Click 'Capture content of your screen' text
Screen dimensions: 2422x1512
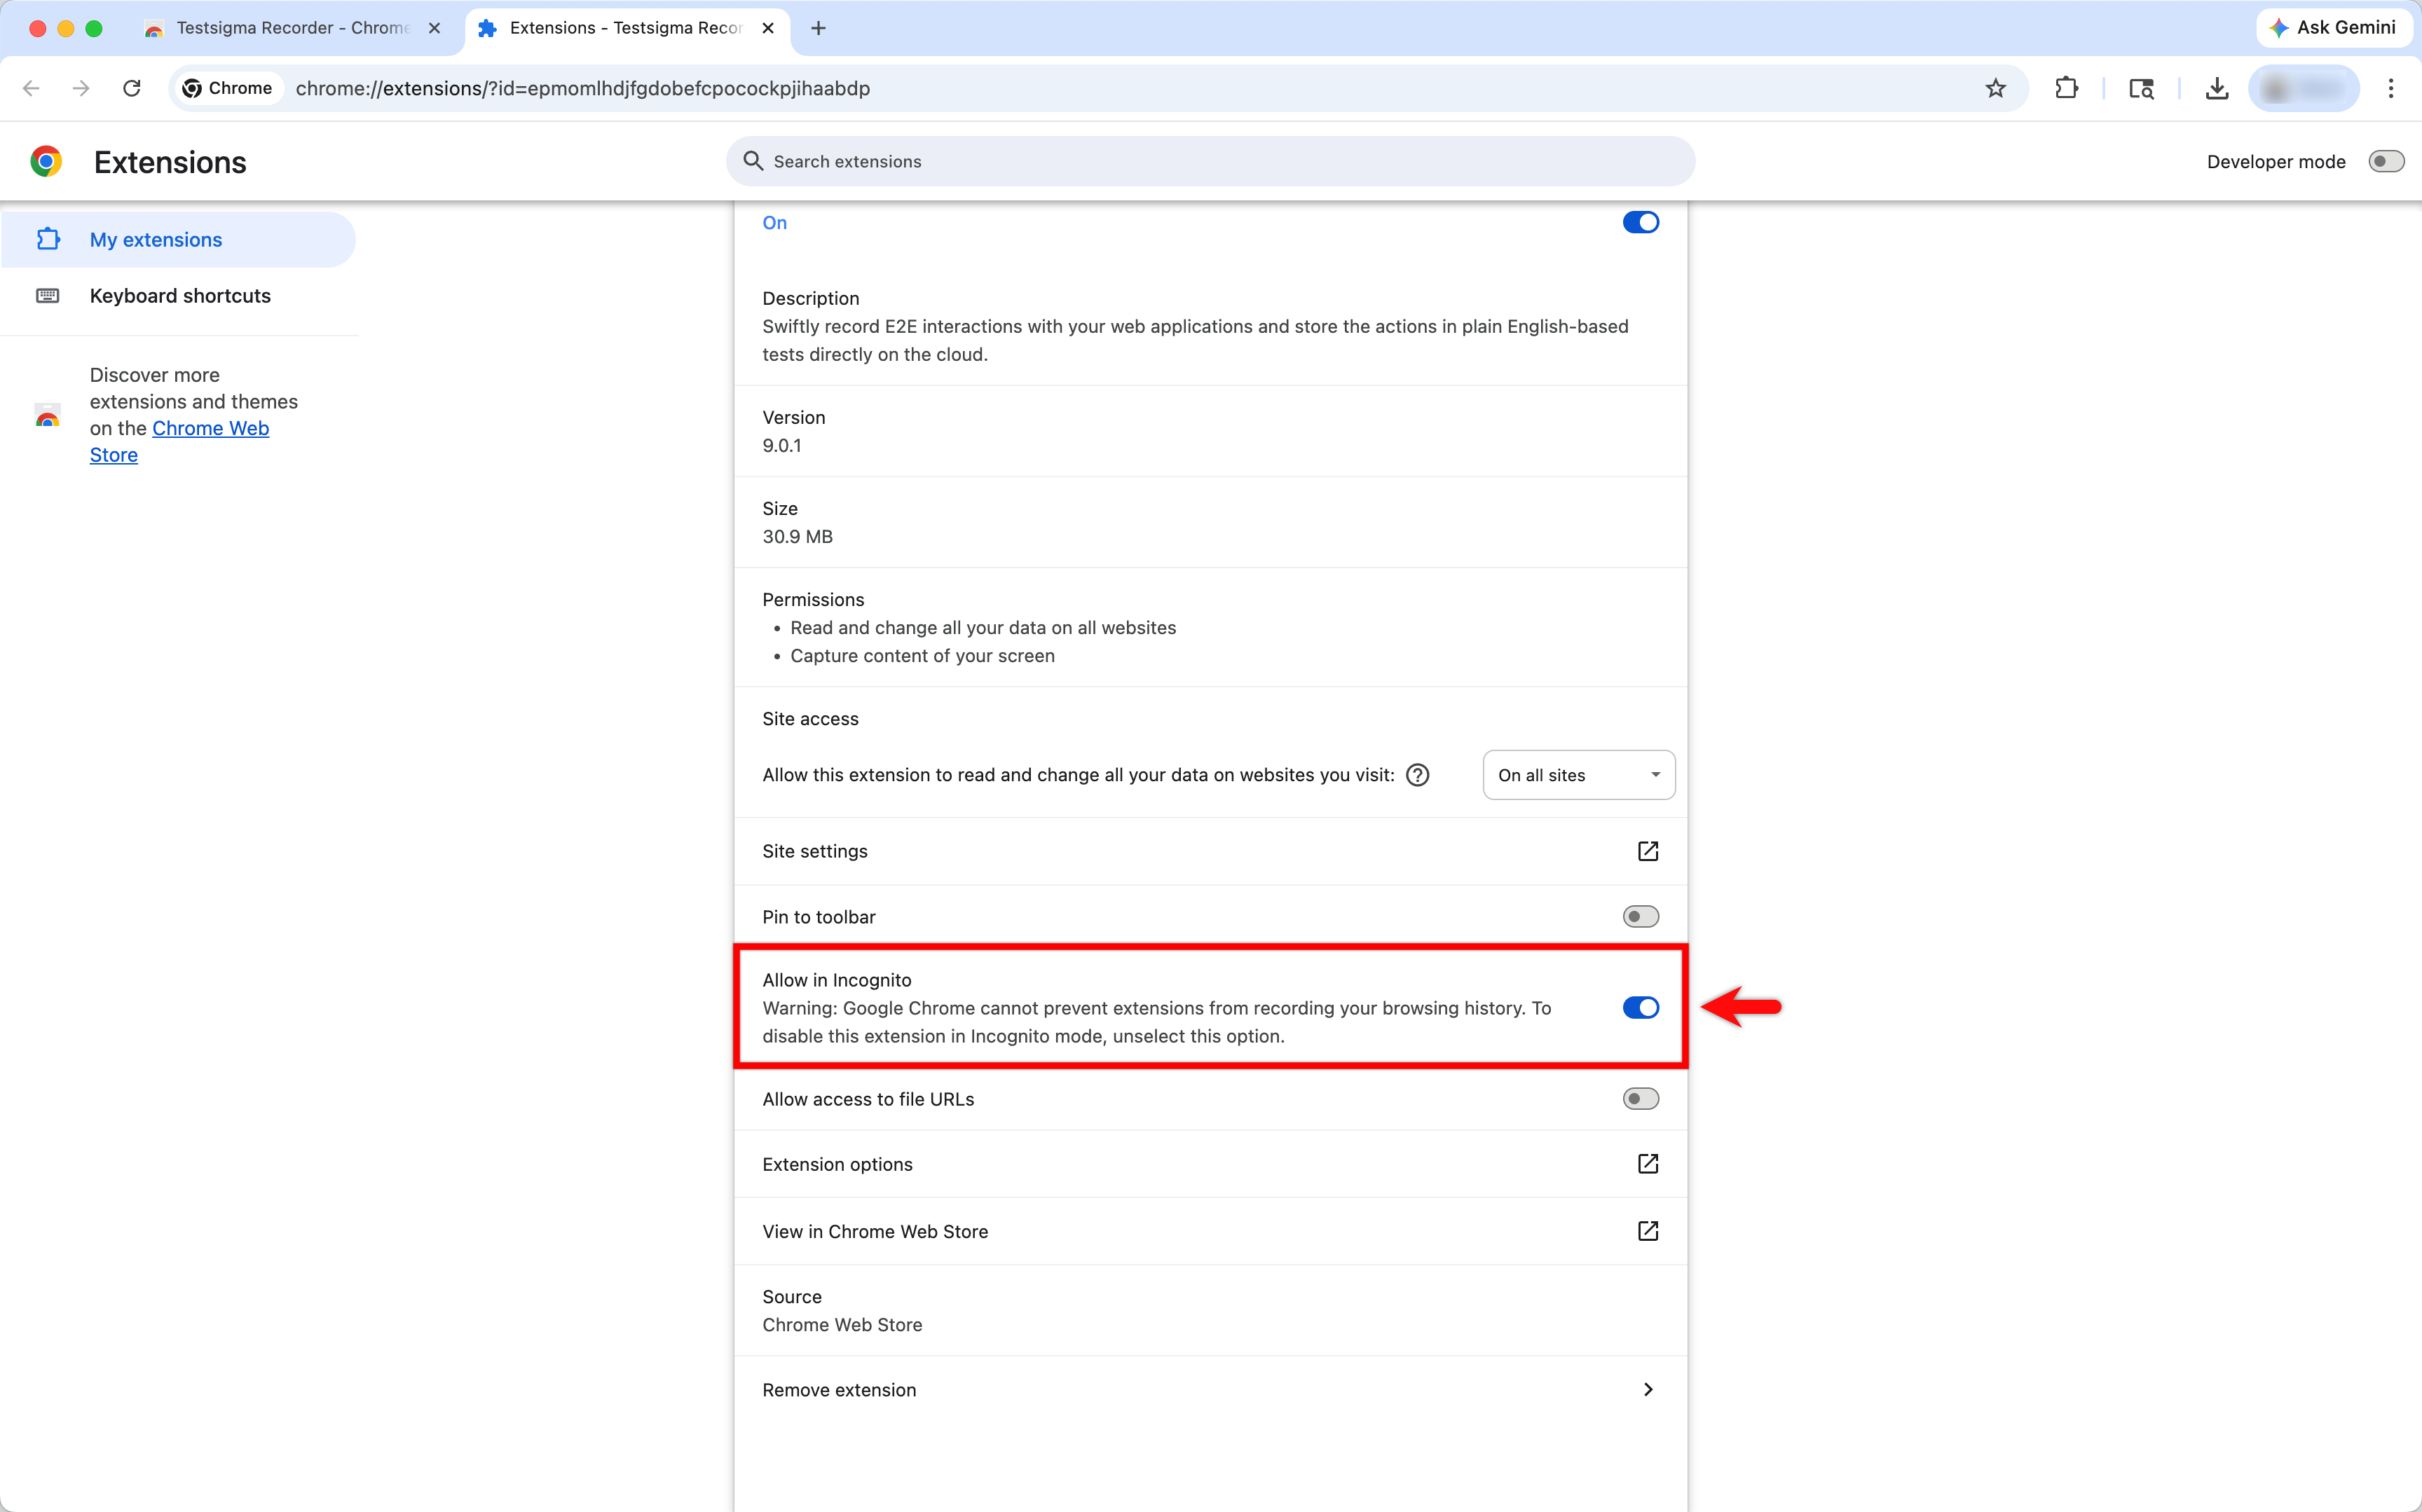922,656
